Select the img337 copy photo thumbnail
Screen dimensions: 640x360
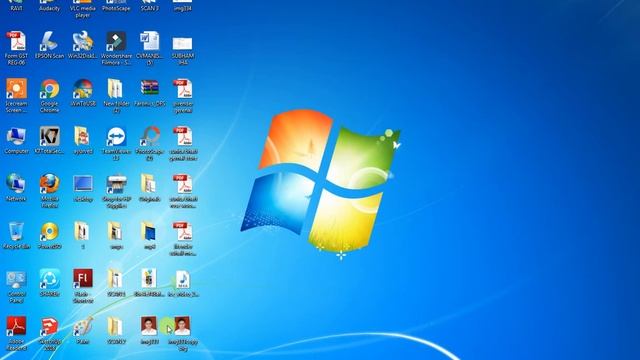click(182, 326)
